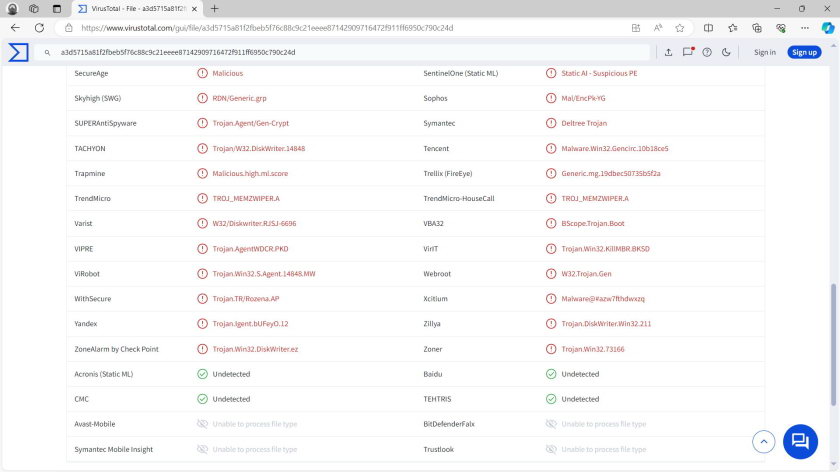Close the VirusTotal tab

click(194, 9)
